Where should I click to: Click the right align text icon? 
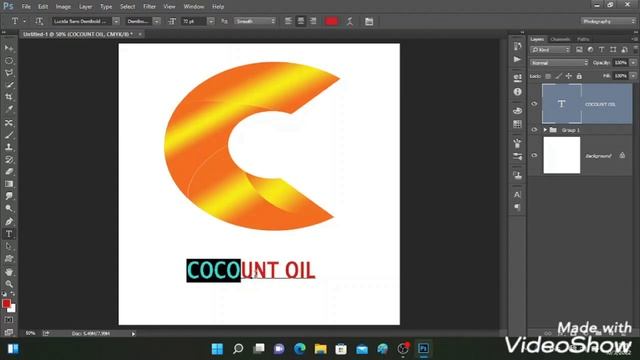tap(313, 21)
